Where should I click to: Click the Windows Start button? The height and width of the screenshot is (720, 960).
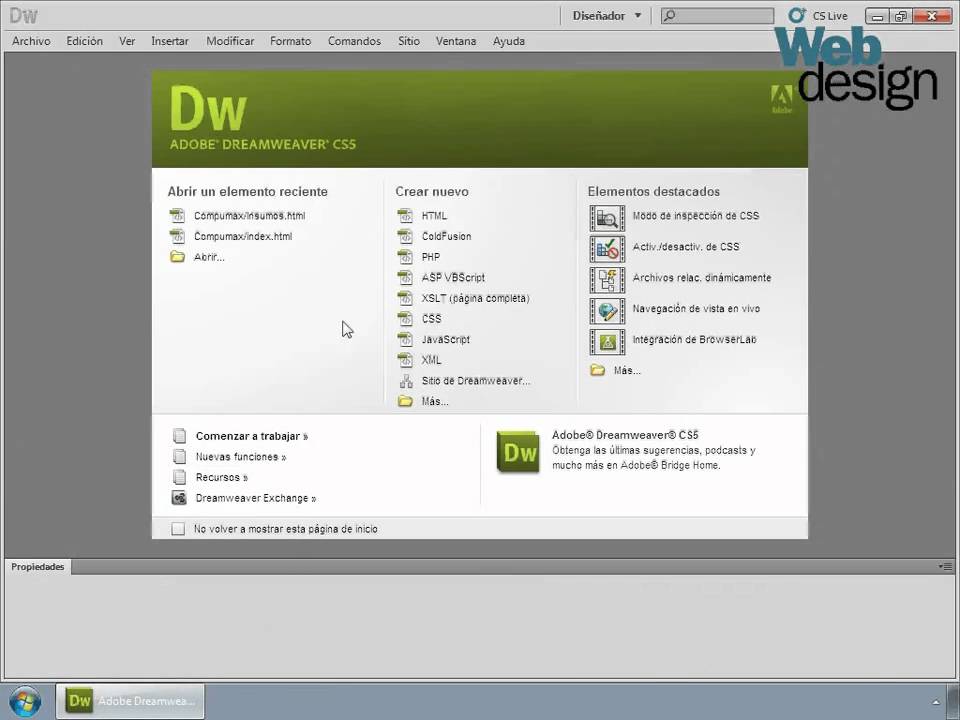[x=25, y=702]
